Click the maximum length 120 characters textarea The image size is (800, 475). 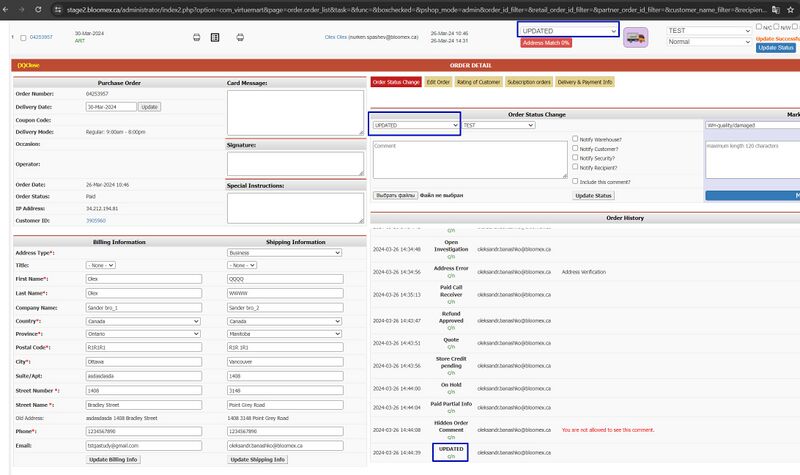tap(753, 160)
